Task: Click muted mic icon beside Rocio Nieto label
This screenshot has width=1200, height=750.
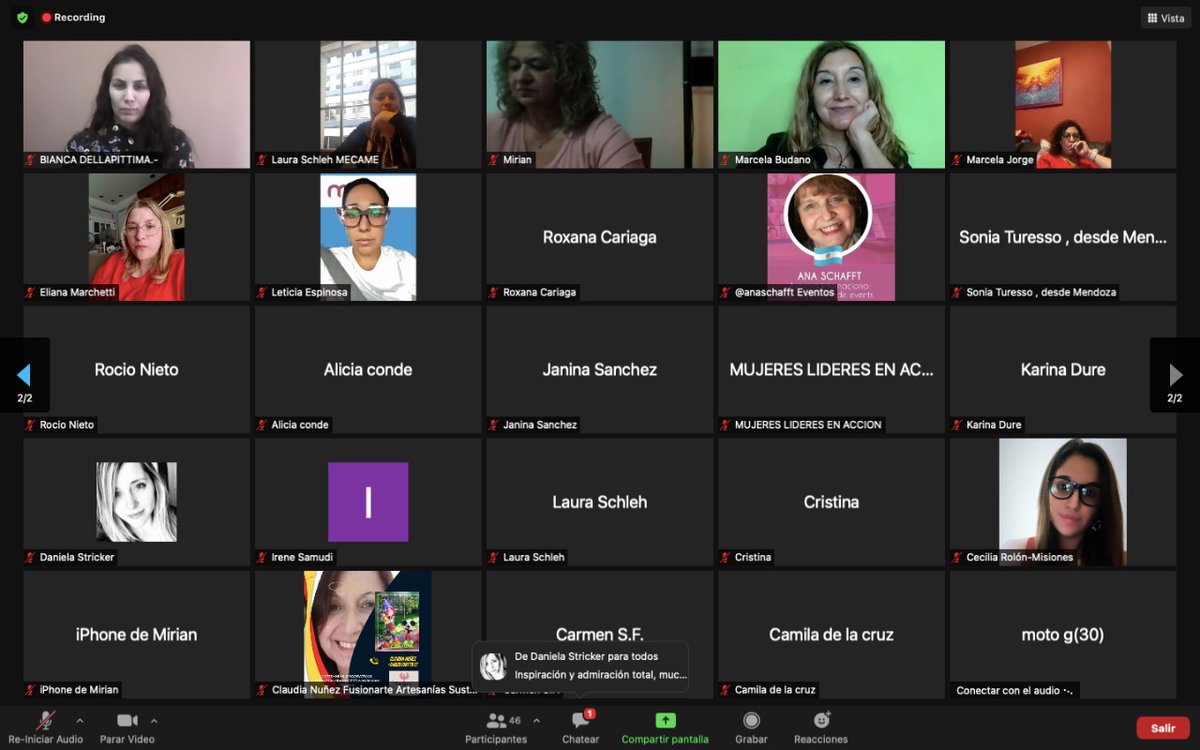Action: [31, 425]
